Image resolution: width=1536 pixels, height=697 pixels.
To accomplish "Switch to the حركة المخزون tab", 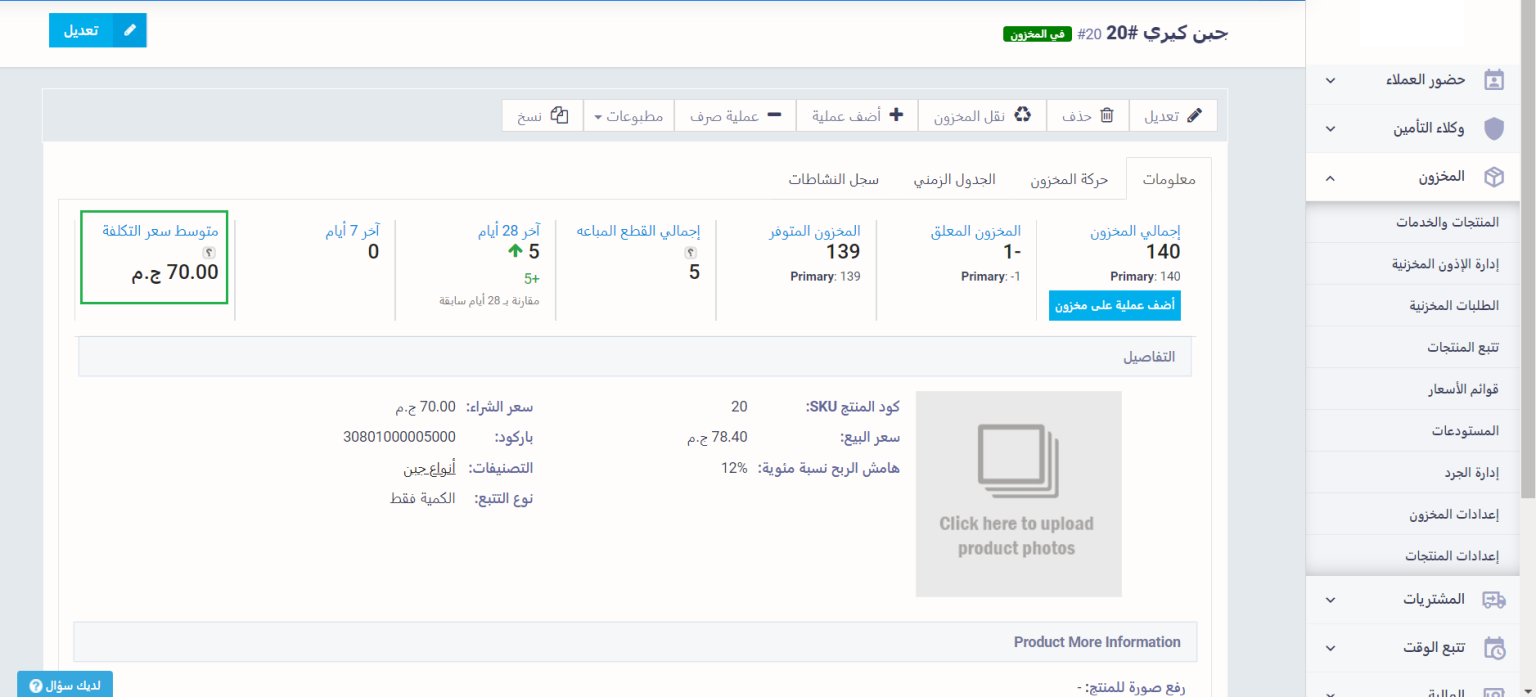I will [x=1069, y=180].
